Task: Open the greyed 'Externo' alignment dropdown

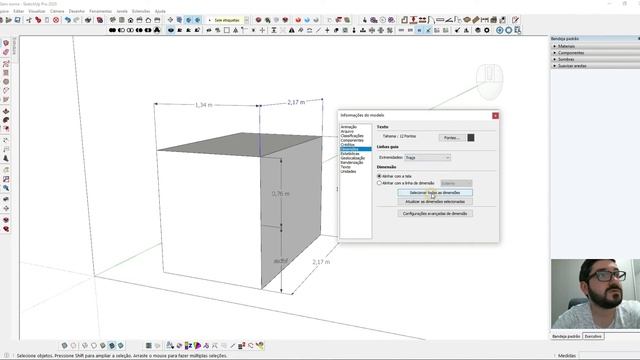Action: pos(456,183)
